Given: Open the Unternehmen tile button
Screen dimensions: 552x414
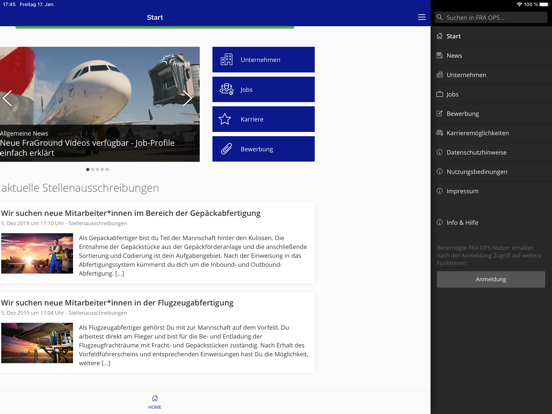Looking at the screenshot, I should tap(263, 59).
